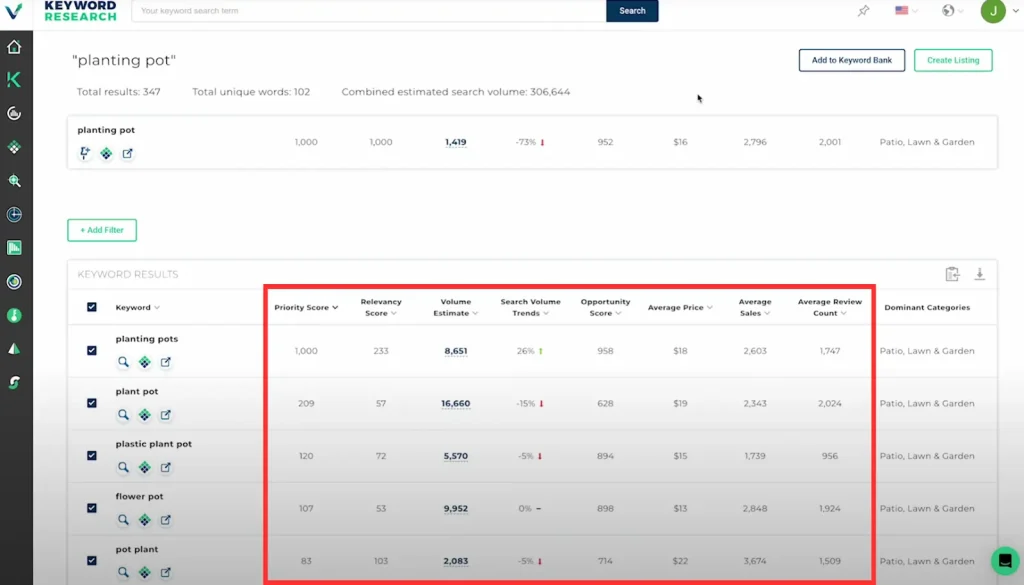Click volume estimate 16,660 link
This screenshot has height=585, width=1024.
click(456, 403)
